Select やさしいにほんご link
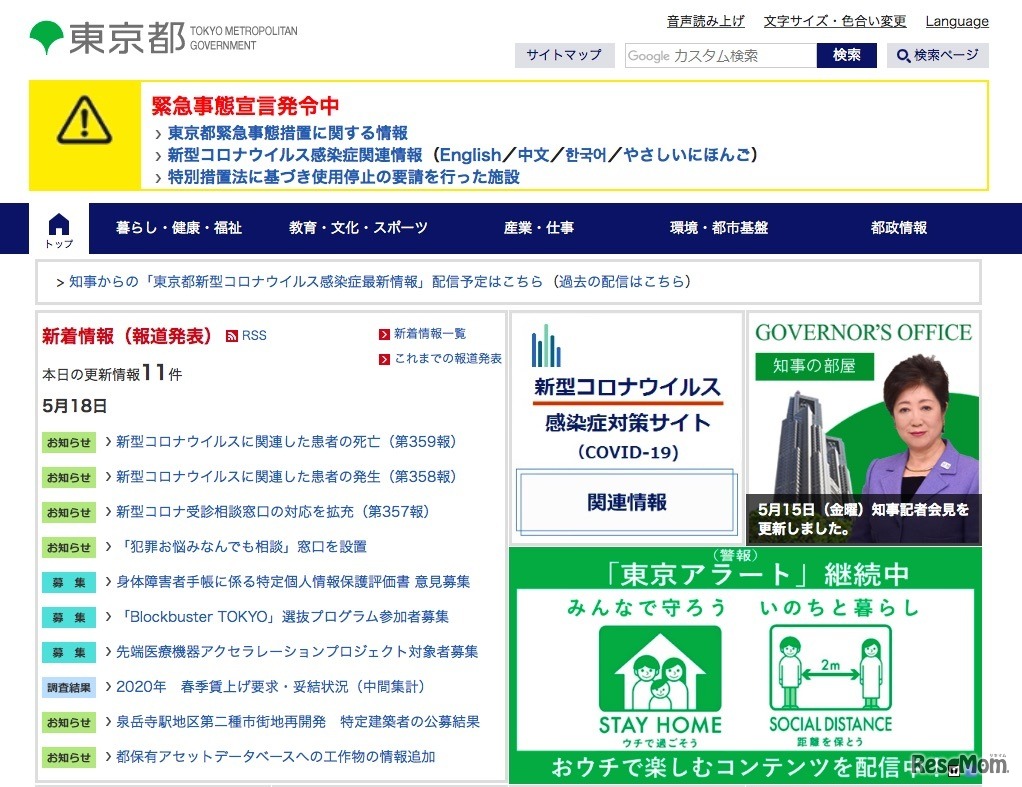This screenshot has width=1022, height=787. (686, 155)
